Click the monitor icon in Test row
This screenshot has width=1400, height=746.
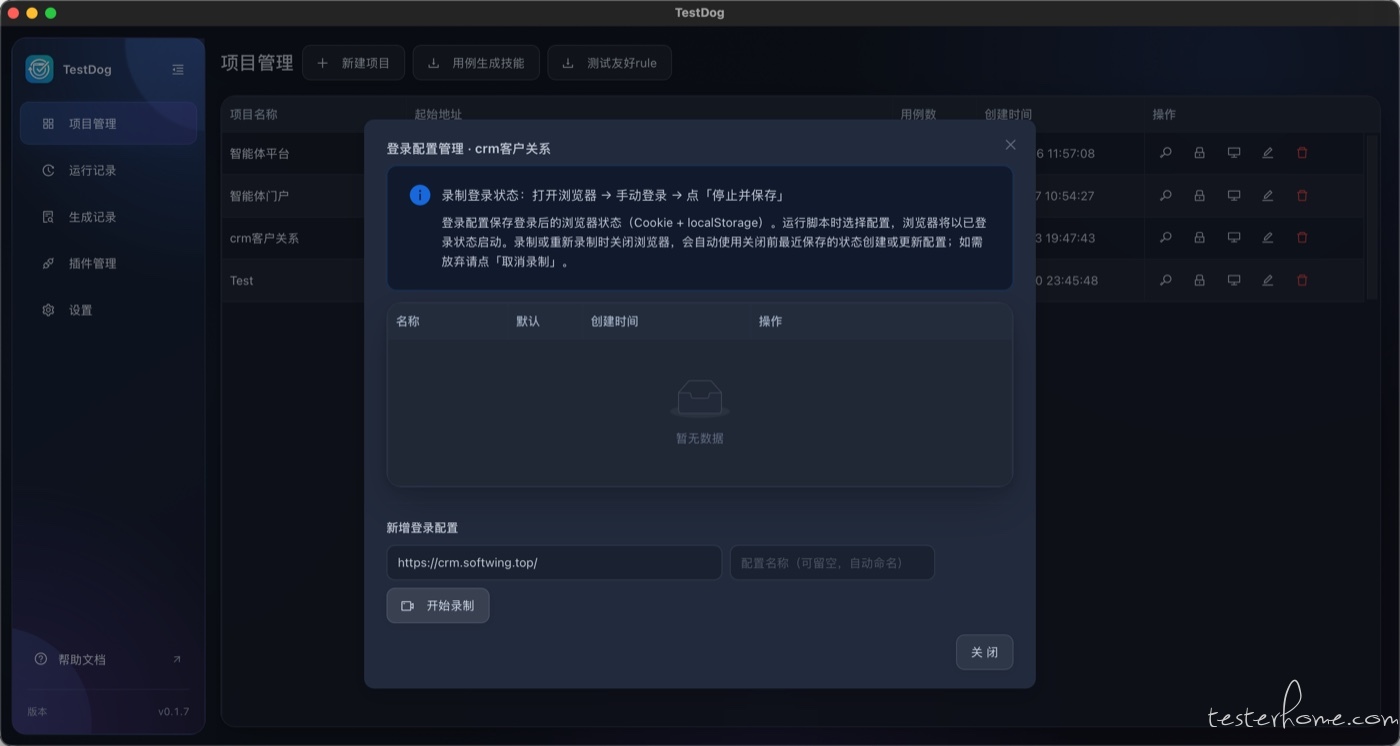click(1234, 281)
